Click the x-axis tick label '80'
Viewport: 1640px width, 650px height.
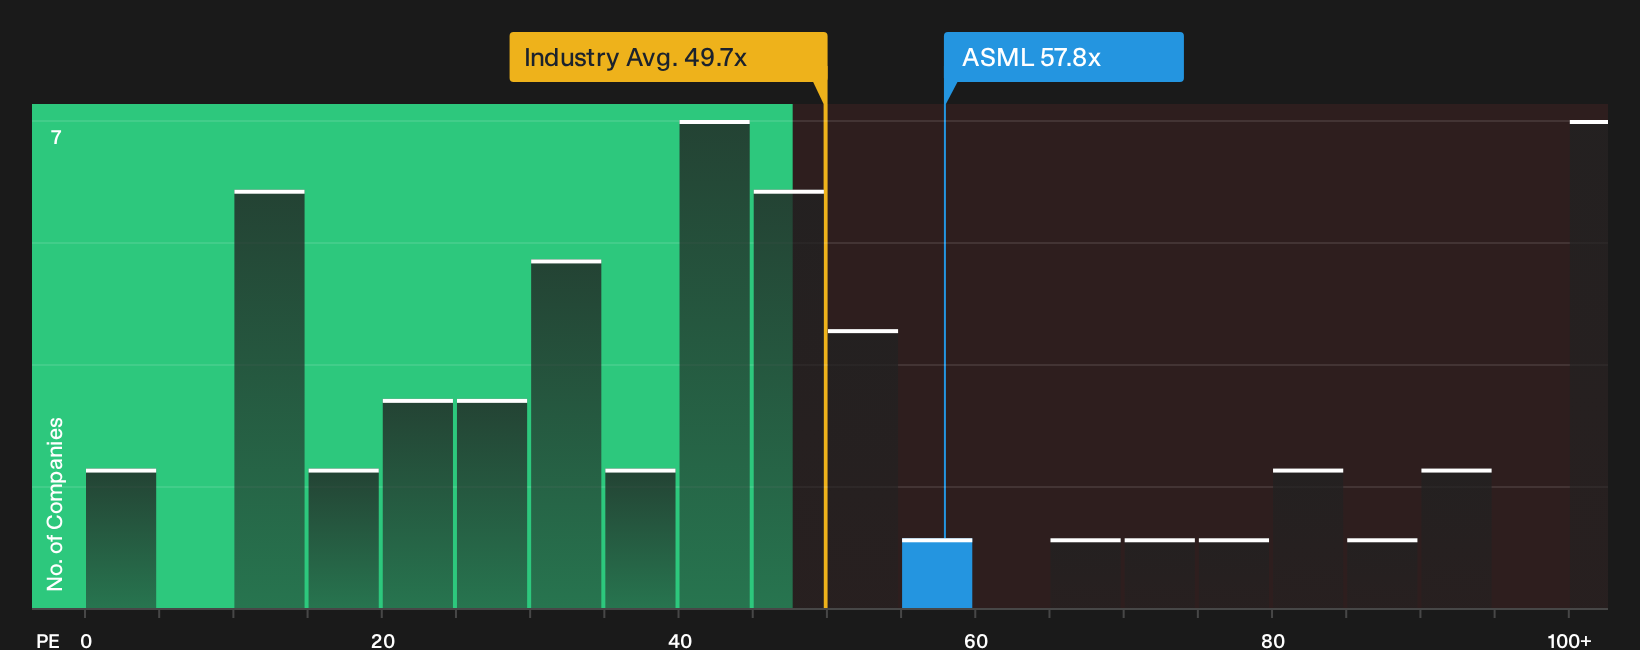tap(1273, 640)
